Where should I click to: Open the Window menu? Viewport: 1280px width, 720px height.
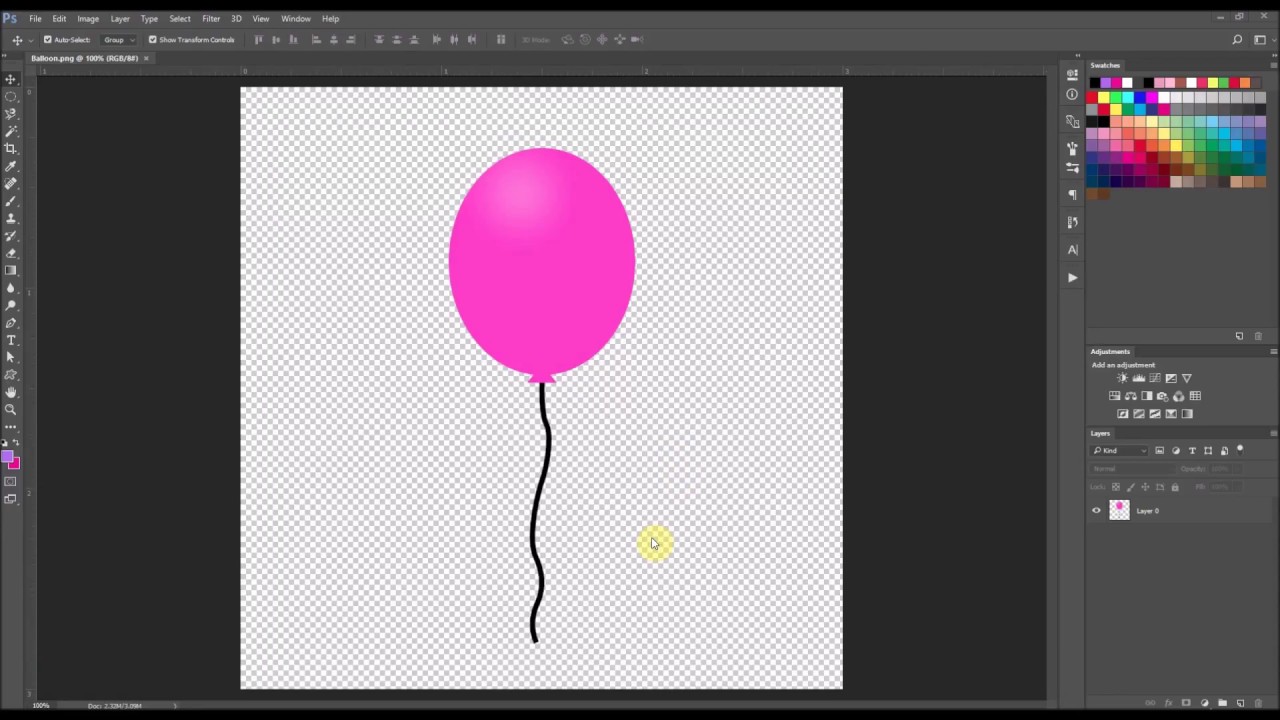(296, 19)
